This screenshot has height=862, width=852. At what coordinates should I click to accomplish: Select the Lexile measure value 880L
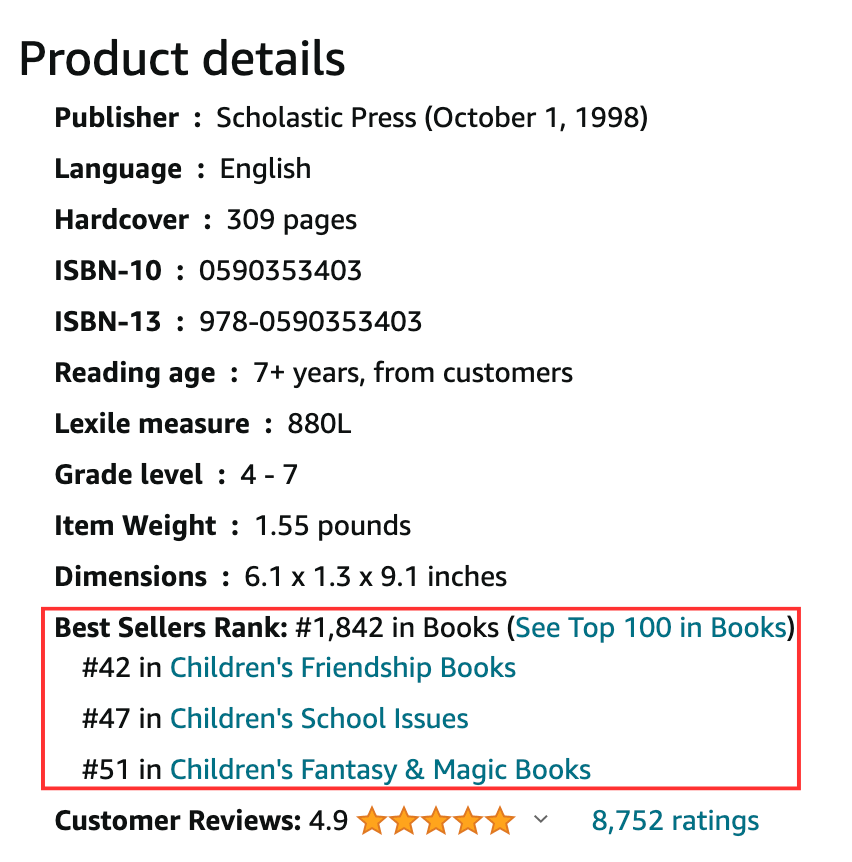[319, 424]
